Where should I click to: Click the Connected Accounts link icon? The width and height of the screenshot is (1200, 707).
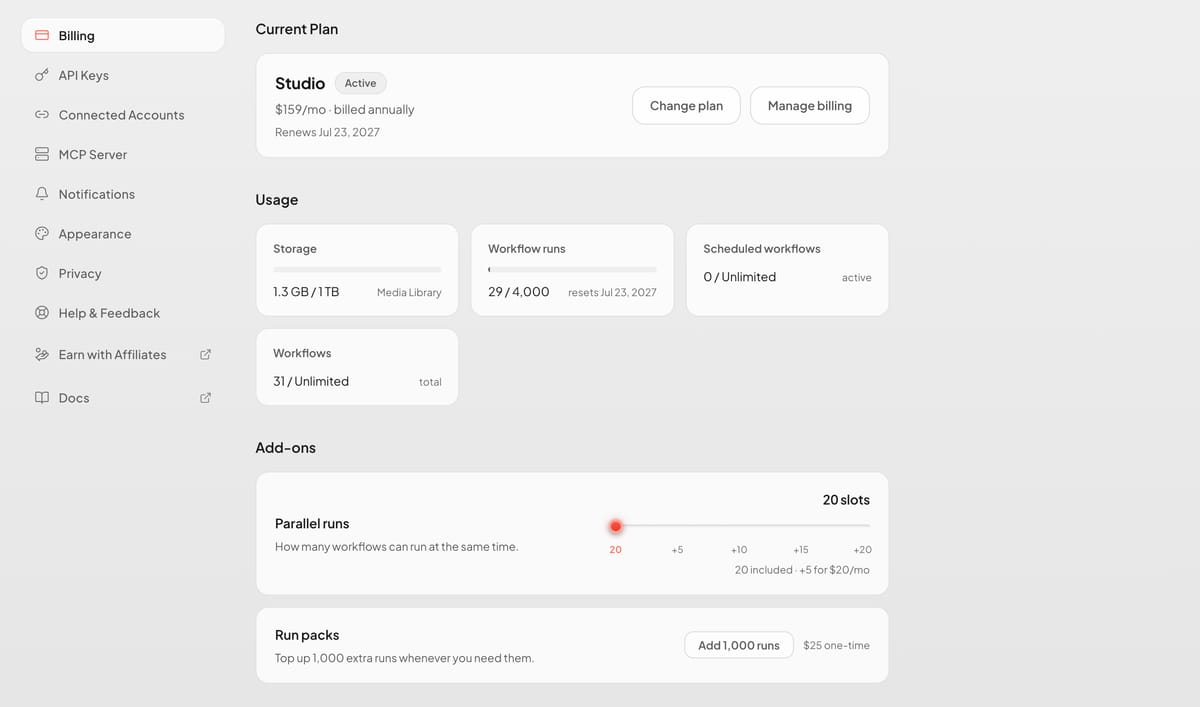click(x=42, y=115)
